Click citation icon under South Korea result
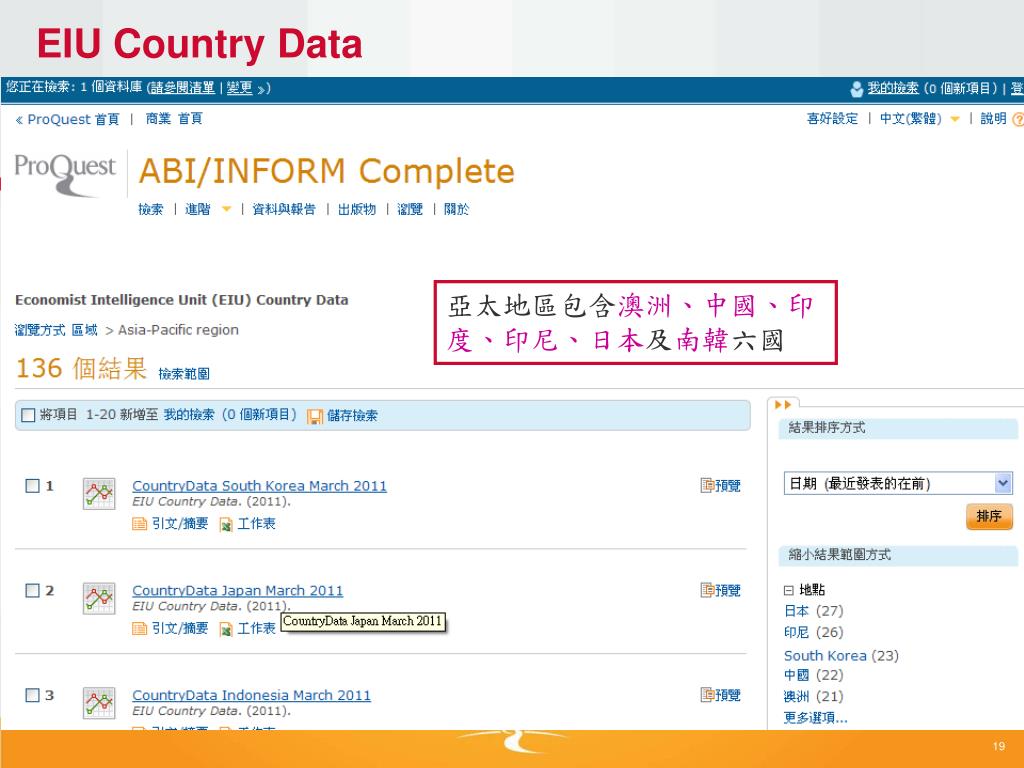The width and height of the screenshot is (1024, 768). (139, 524)
